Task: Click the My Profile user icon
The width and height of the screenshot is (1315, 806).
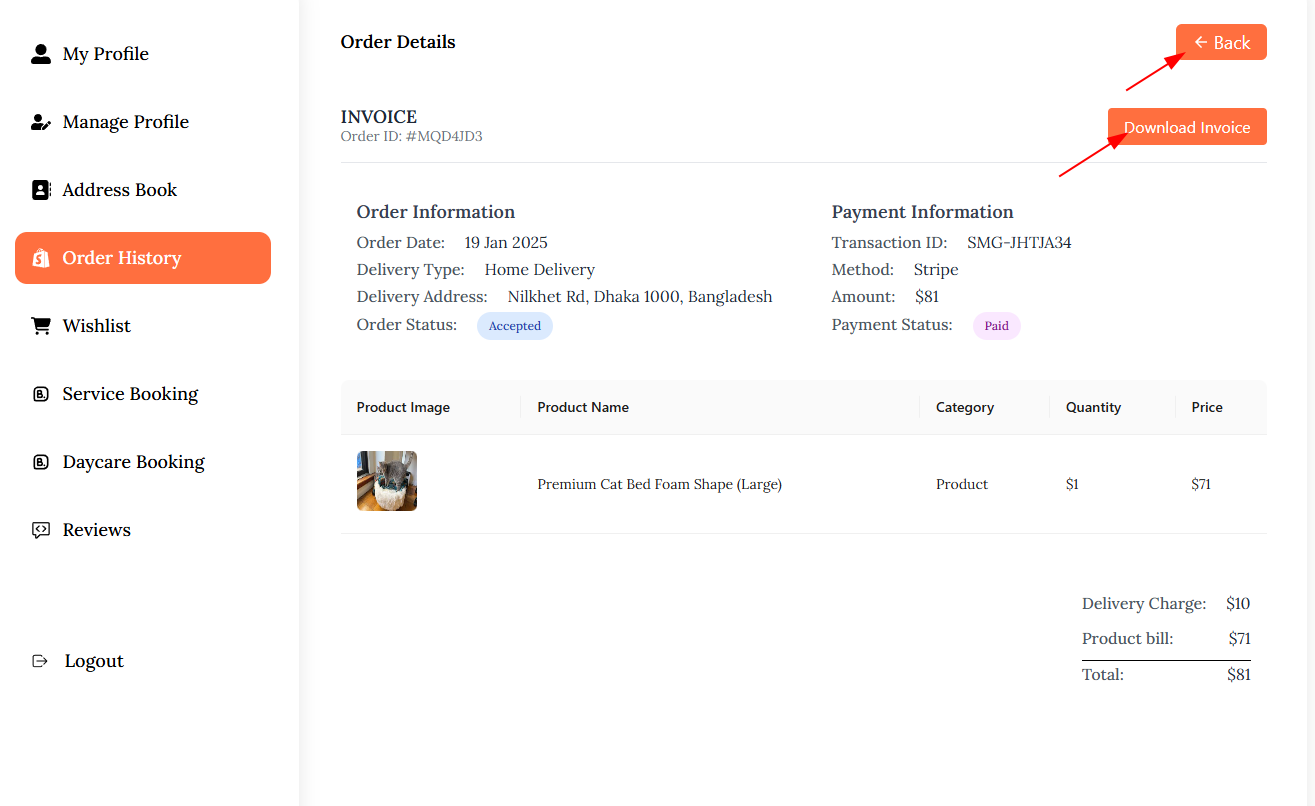Action: (x=41, y=54)
